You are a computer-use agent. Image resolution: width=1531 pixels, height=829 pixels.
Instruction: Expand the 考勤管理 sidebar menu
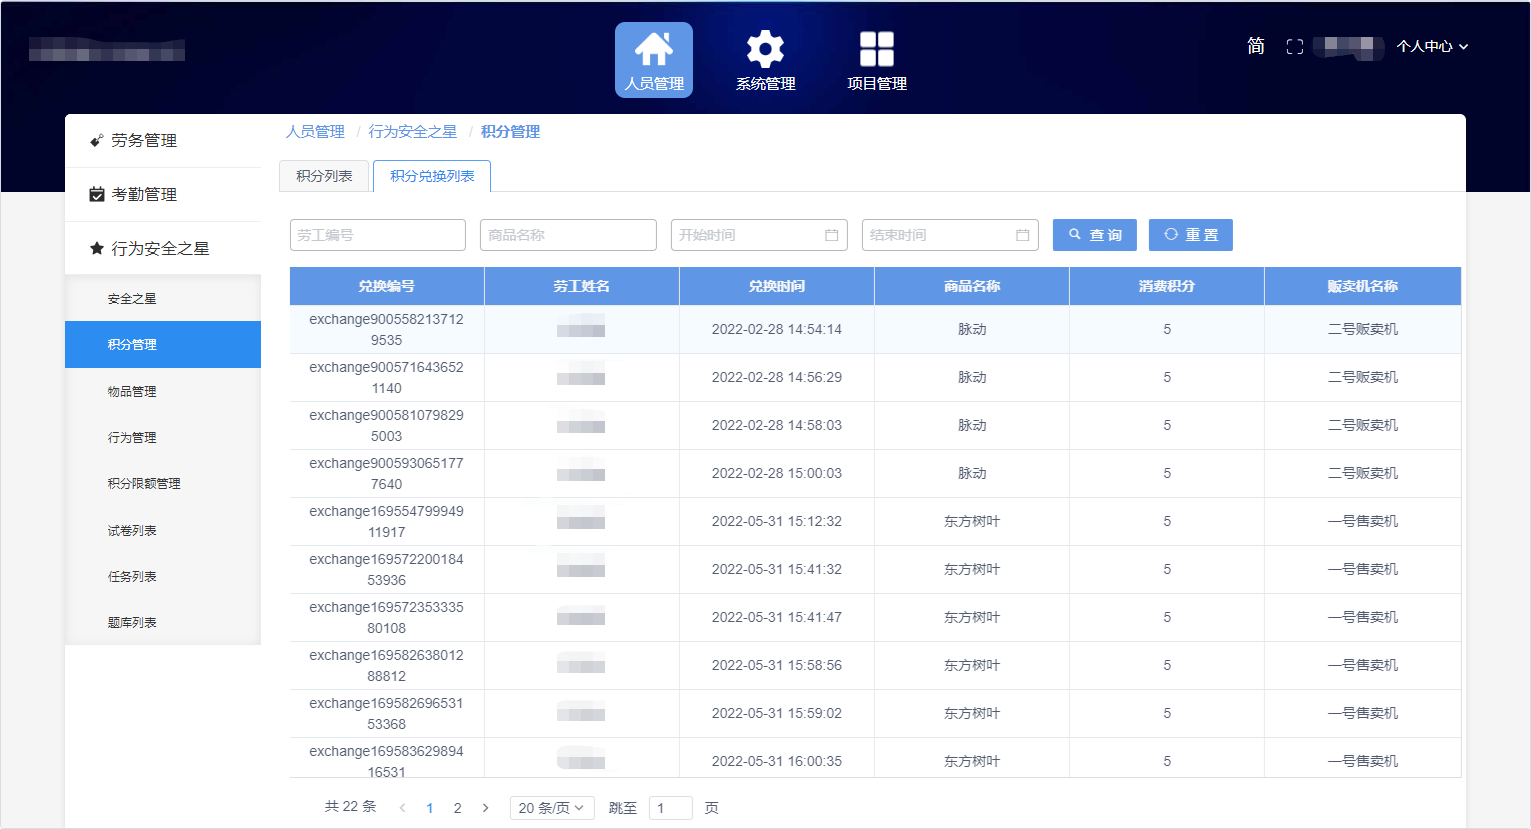144,194
